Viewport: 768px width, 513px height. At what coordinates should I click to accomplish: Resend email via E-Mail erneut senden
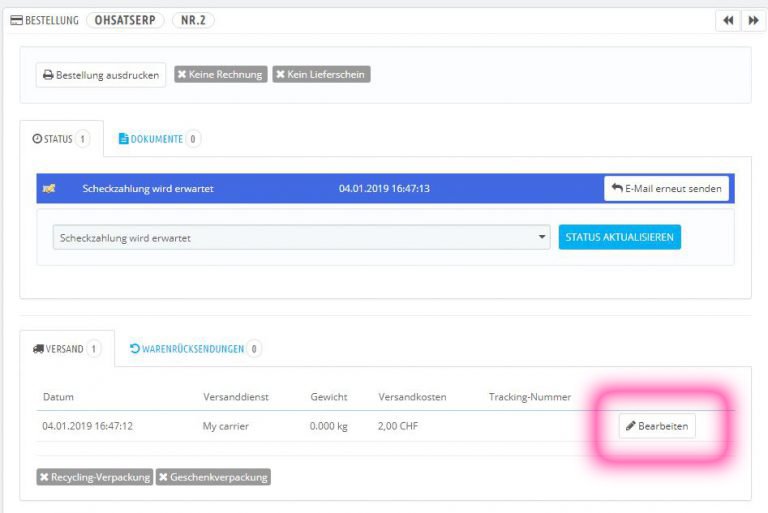pyautogui.click(x=666, y=189)
